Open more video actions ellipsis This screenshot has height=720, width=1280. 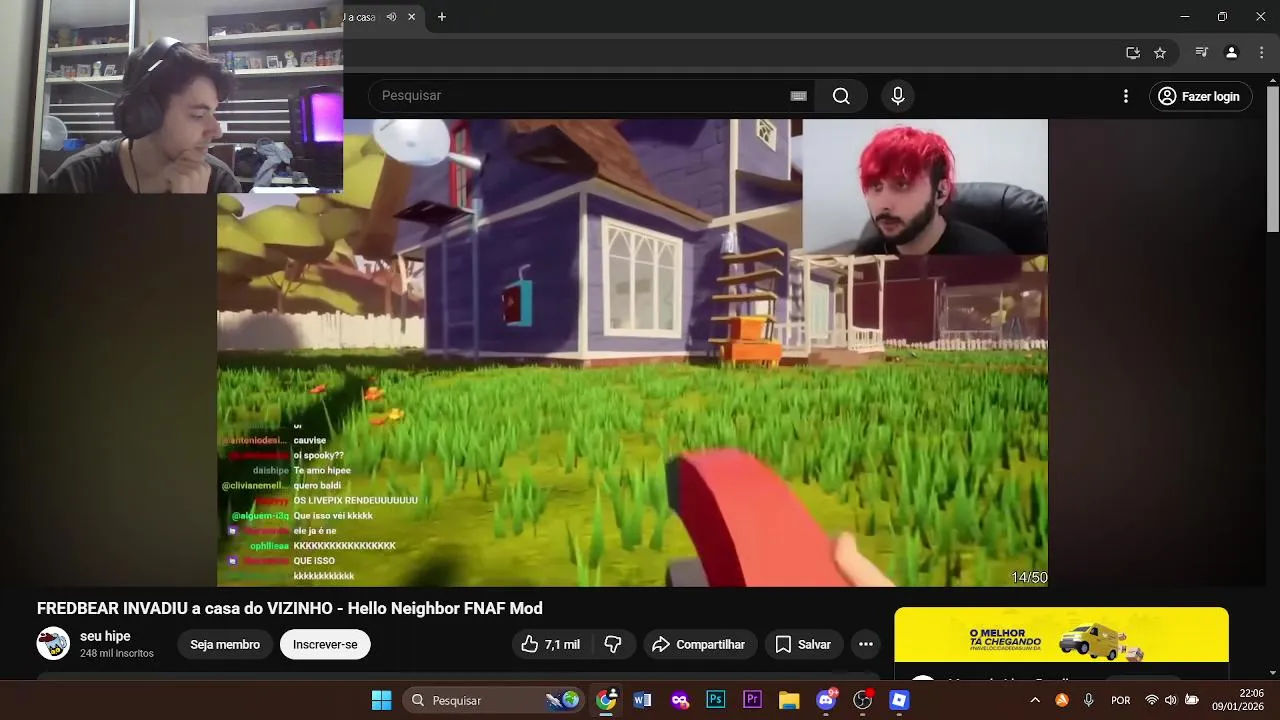866,645
